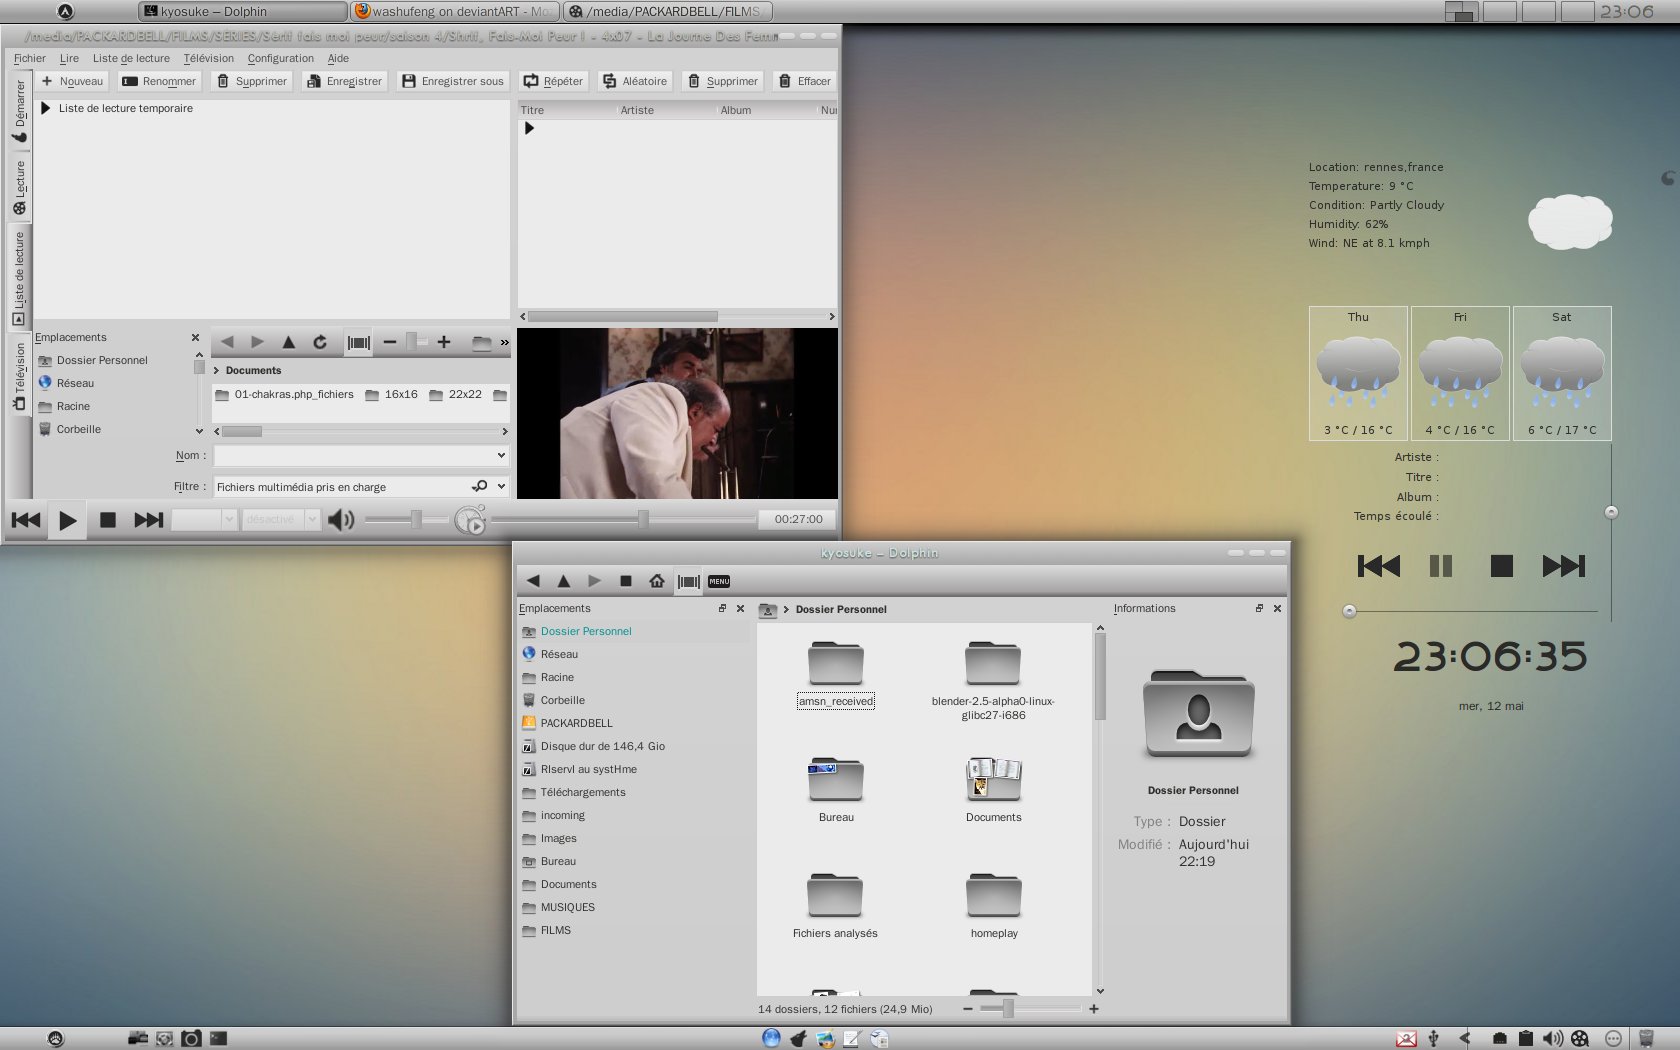Stop playback in the media player
Image resolution: width=1680 pixels, height=1050 pixels.
click(108, 520)
